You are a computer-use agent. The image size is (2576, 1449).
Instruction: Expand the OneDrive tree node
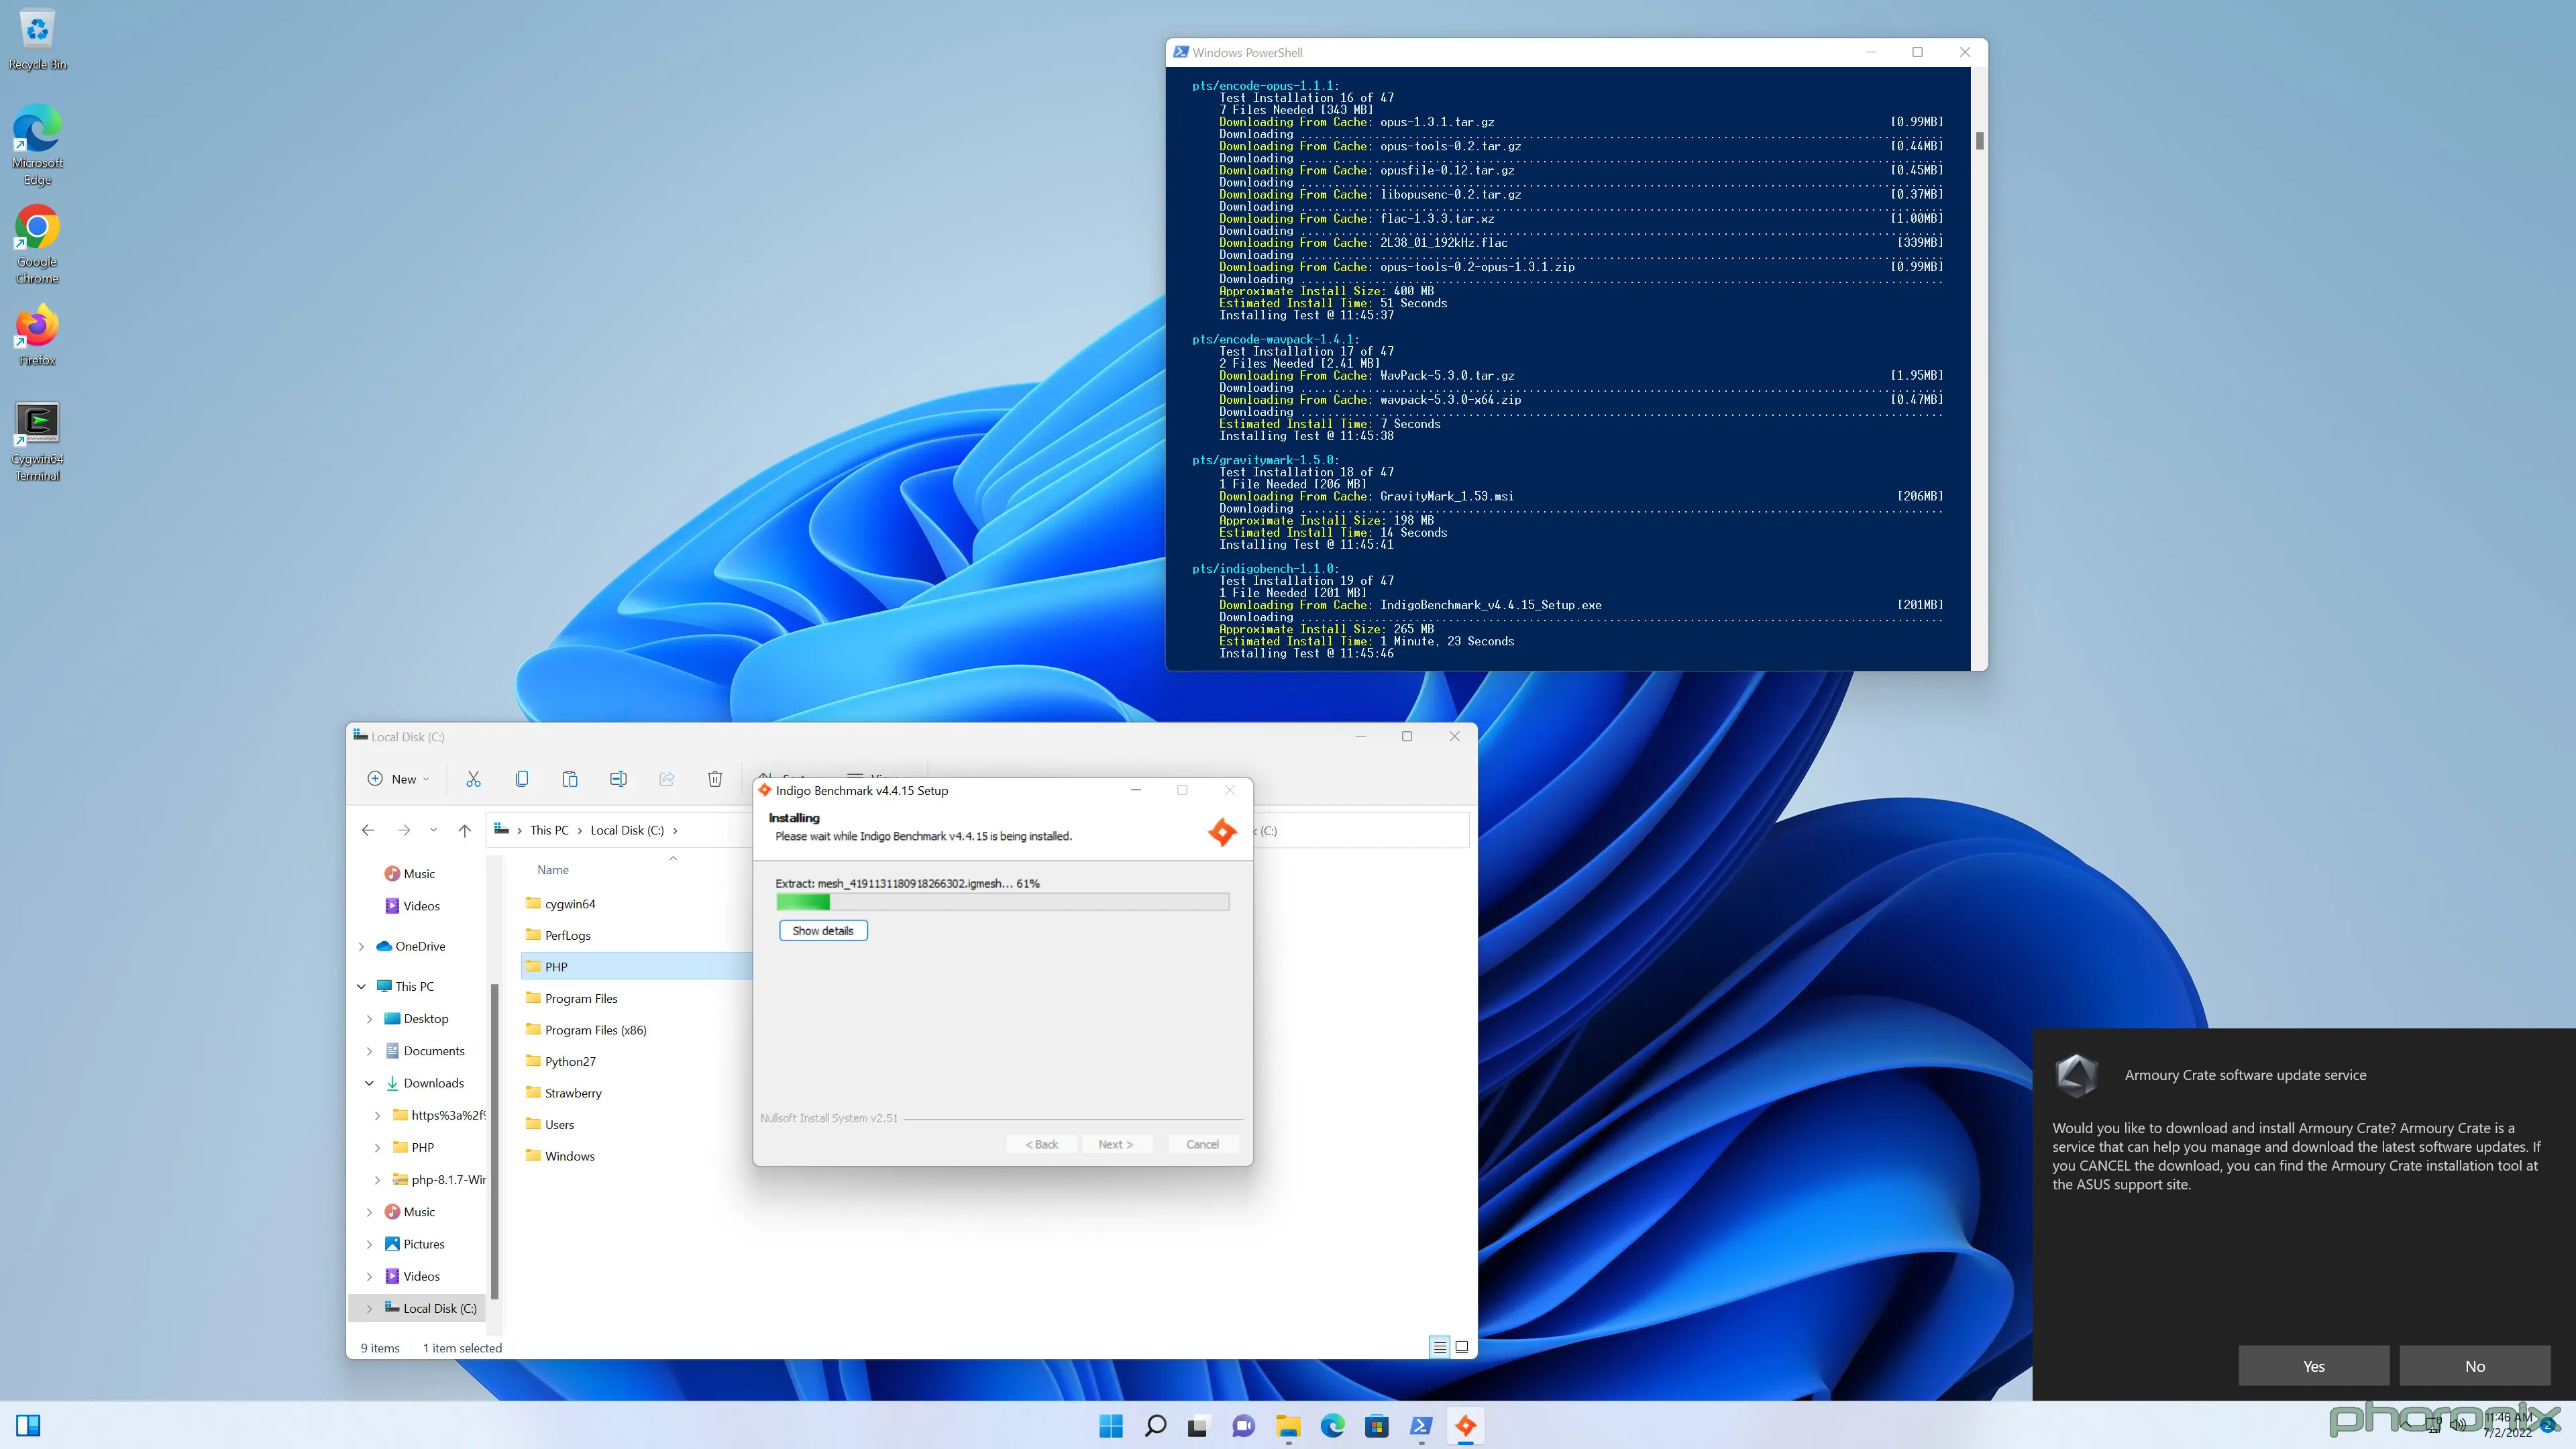361,946
